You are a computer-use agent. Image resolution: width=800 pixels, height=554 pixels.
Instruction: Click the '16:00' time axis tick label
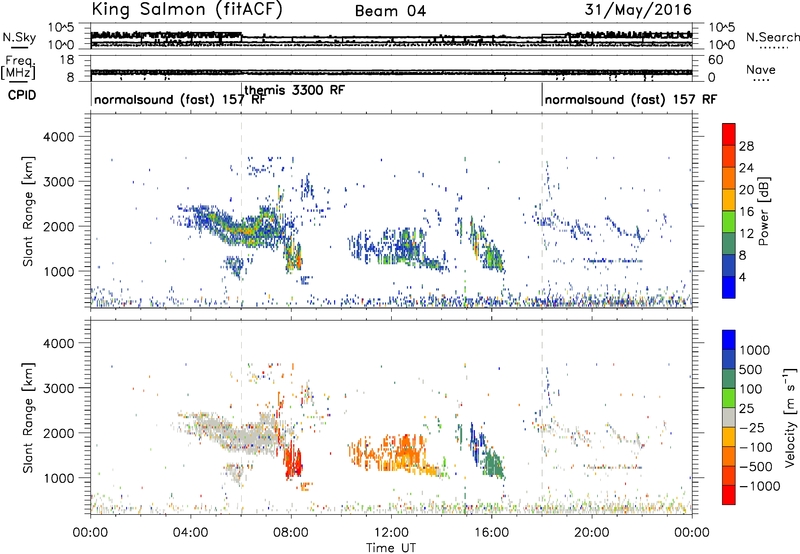click(491, 533)
